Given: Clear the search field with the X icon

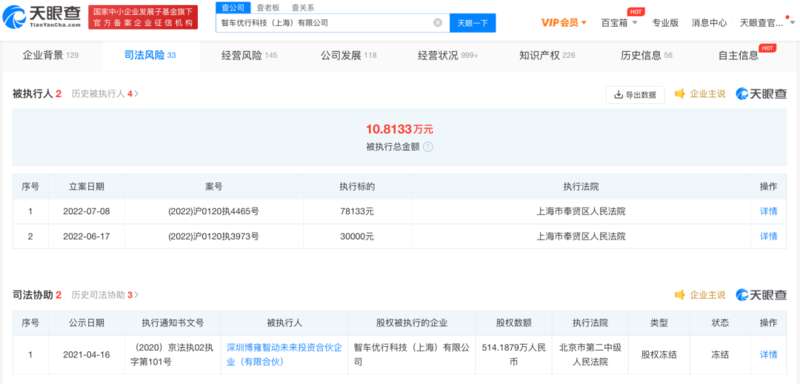Looking at the screenshot, I should pyautogui.click(x=437, y=23).
